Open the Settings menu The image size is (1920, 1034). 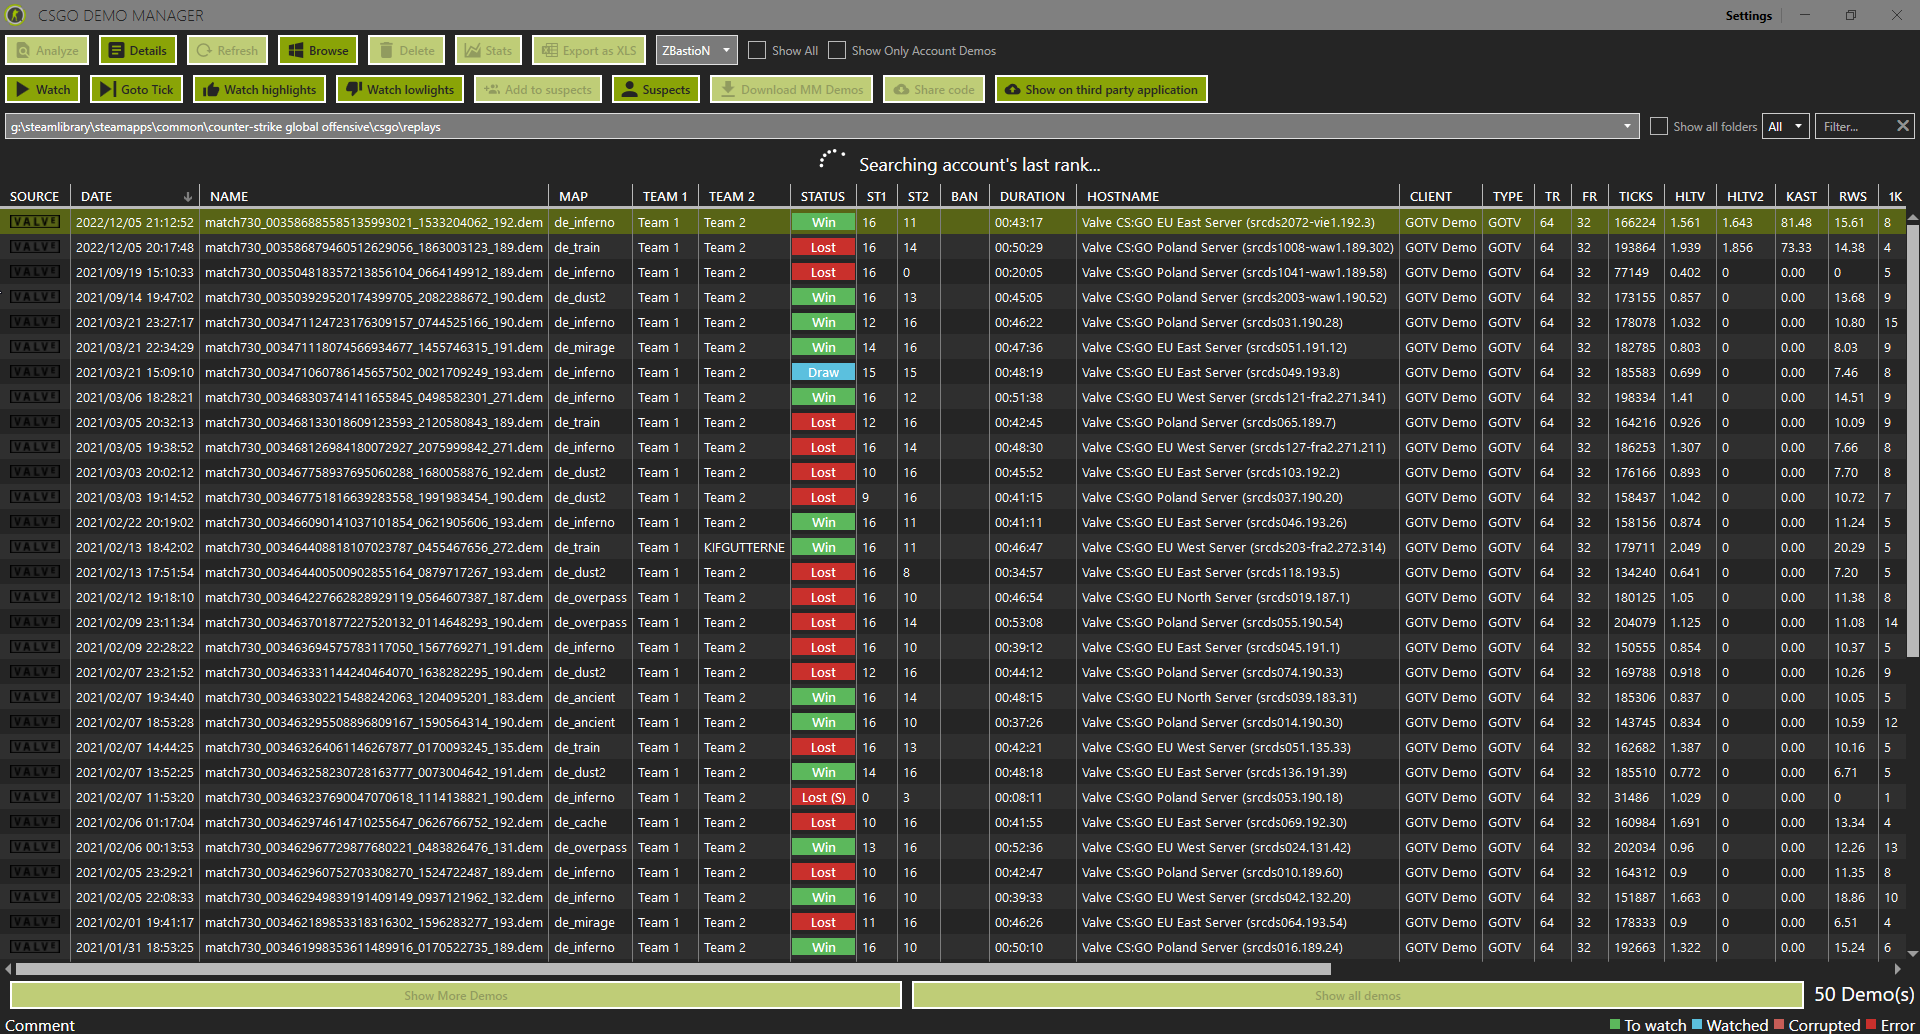[1748, 15]
